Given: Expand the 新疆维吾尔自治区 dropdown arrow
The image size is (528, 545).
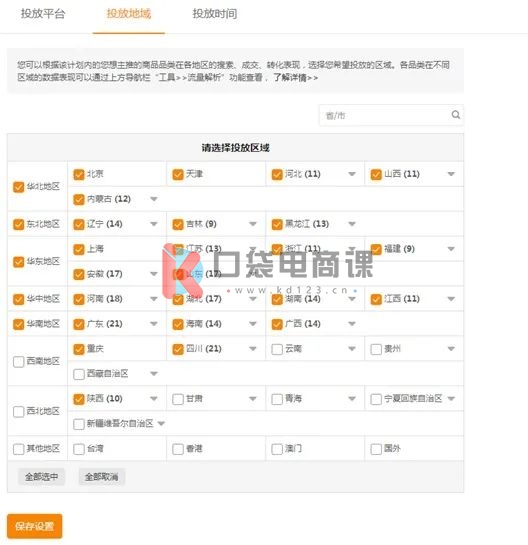Looking at the screenshot, I should point(161,423).
